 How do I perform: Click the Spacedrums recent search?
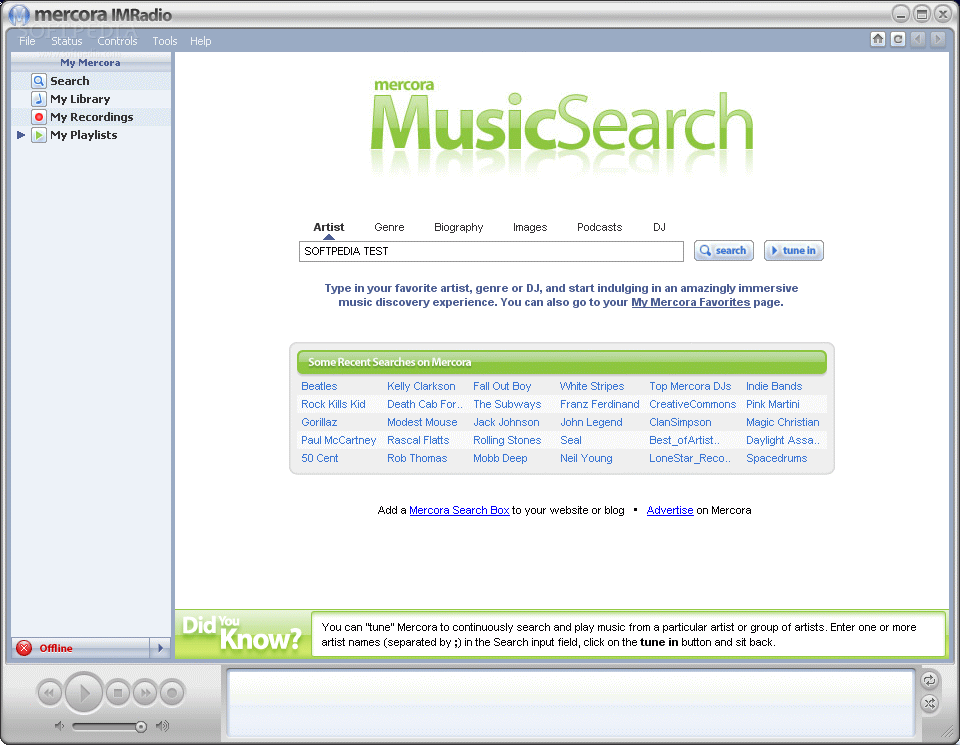[x=776, y=458]
